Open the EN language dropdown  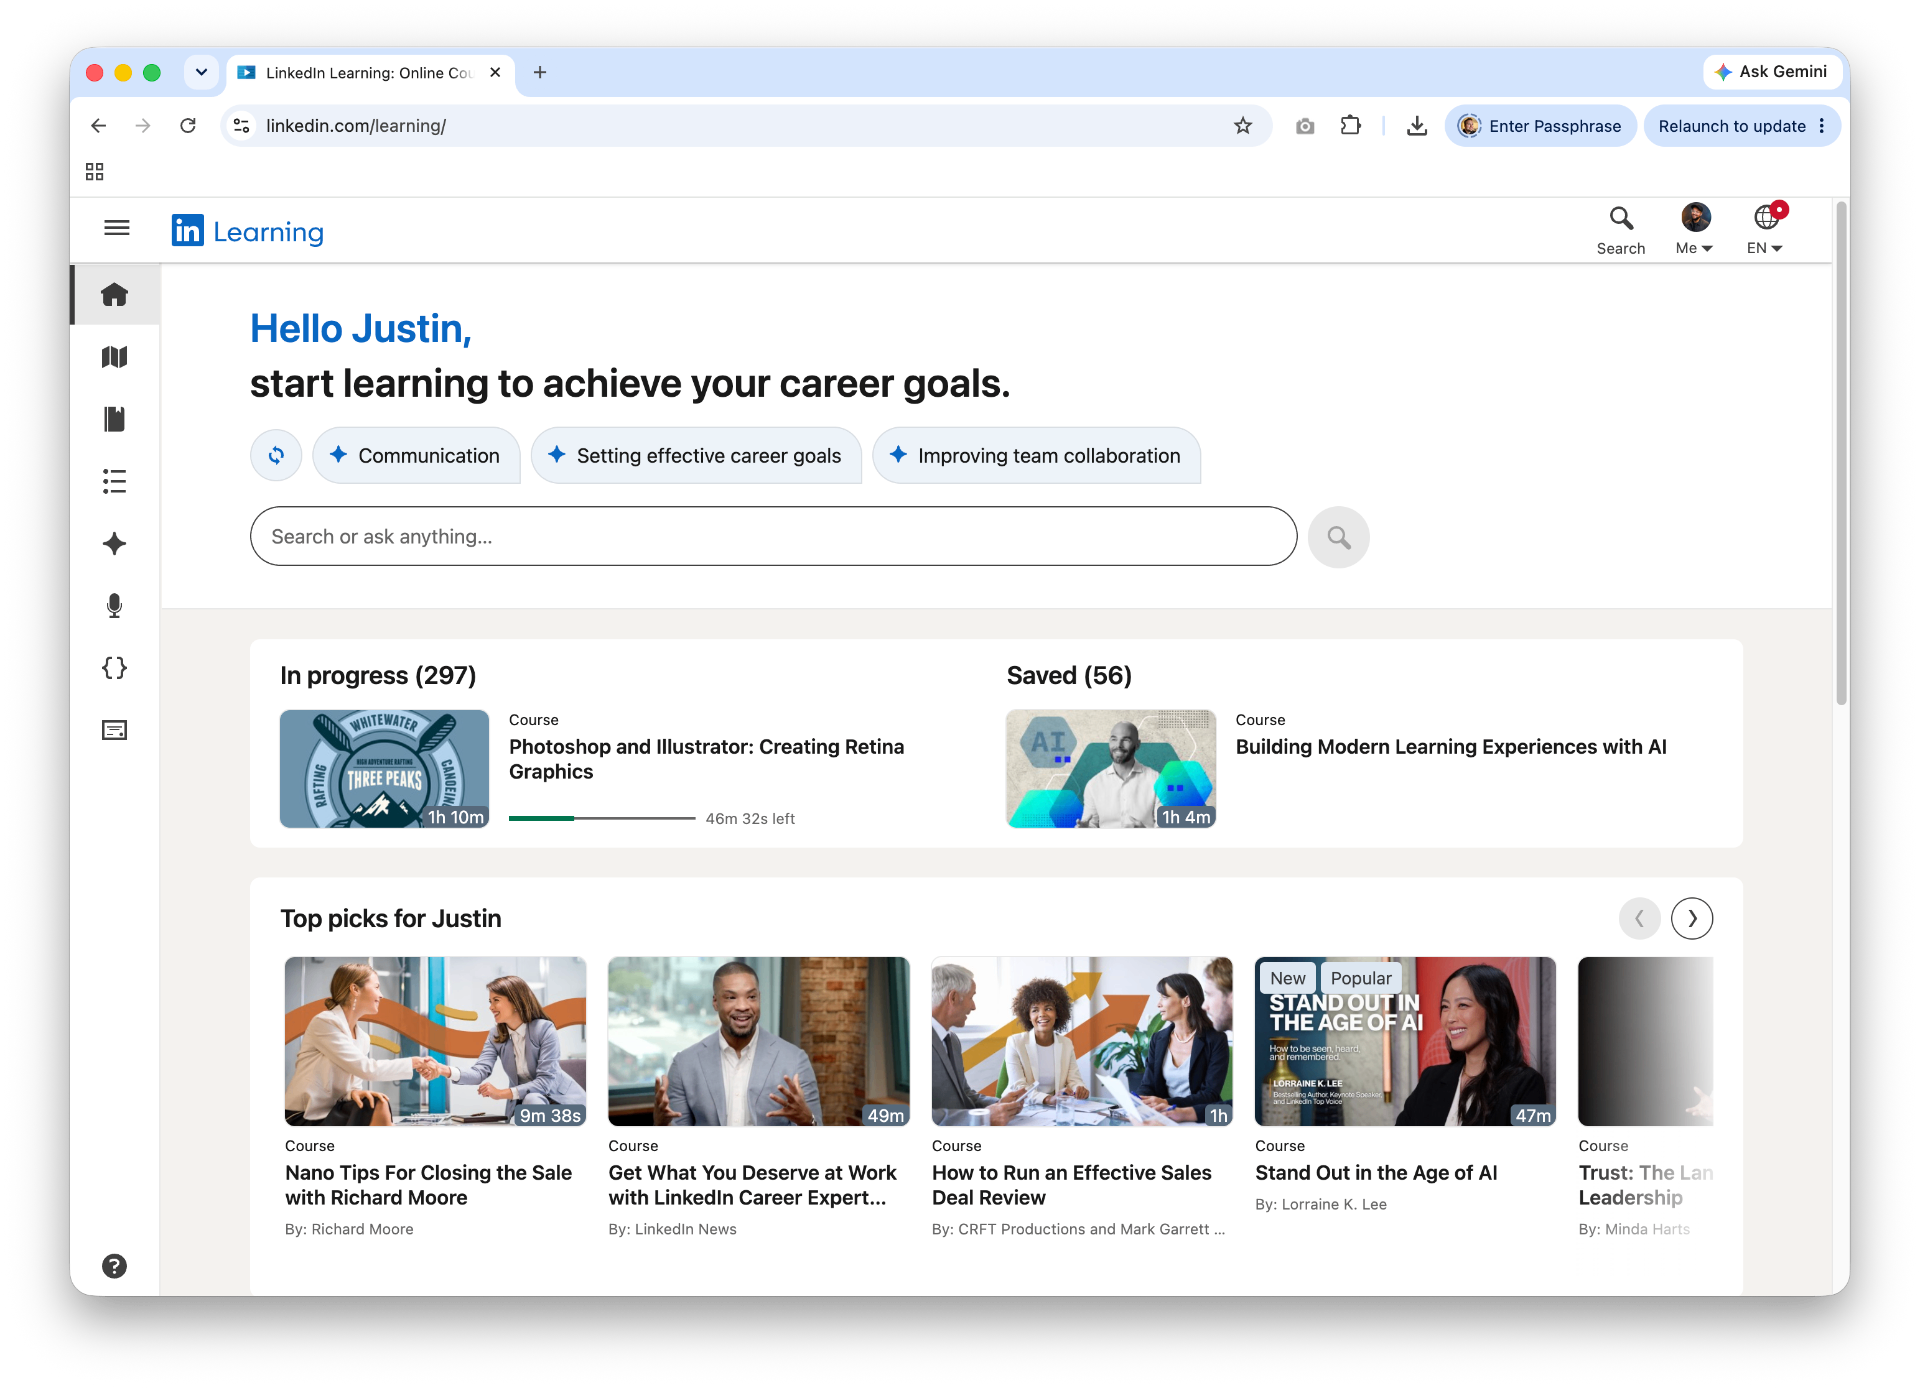(1766, 231)
